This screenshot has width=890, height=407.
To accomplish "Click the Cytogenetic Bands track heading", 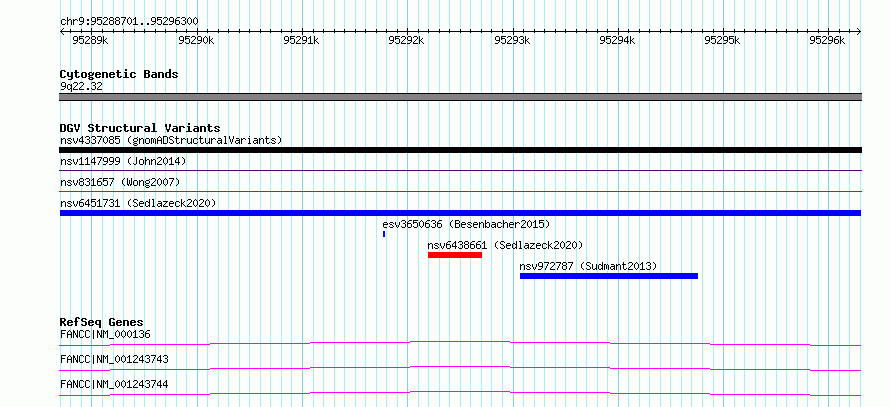I will tap(119, 74).
